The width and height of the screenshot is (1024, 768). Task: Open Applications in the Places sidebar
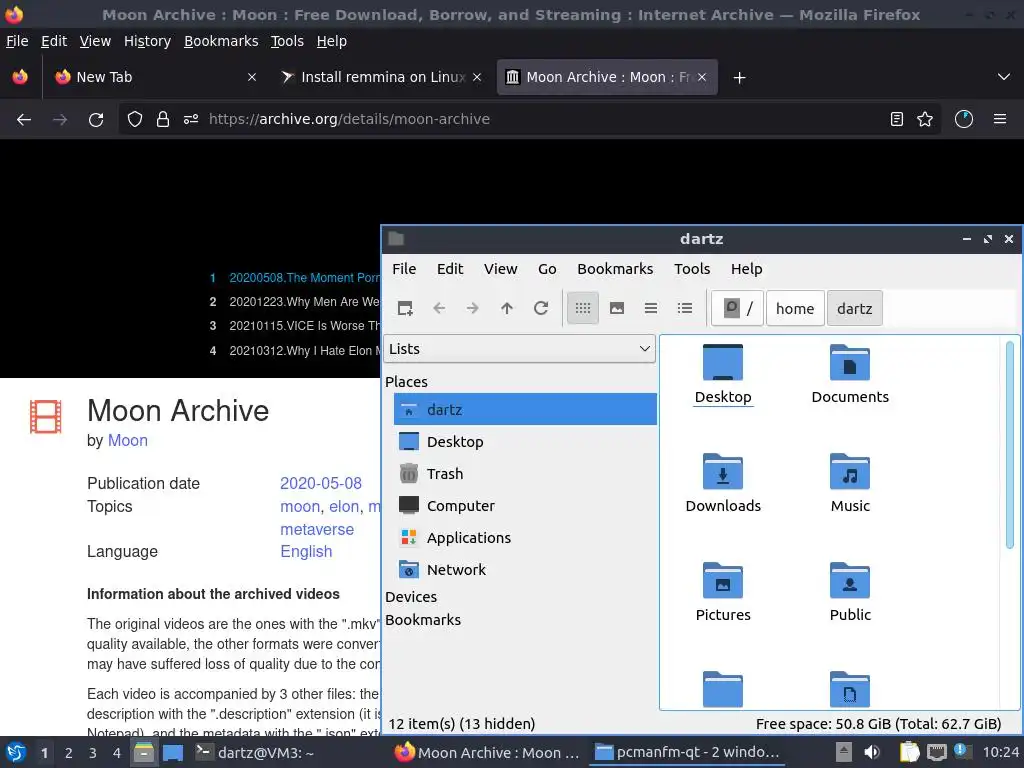pos(525,537)
